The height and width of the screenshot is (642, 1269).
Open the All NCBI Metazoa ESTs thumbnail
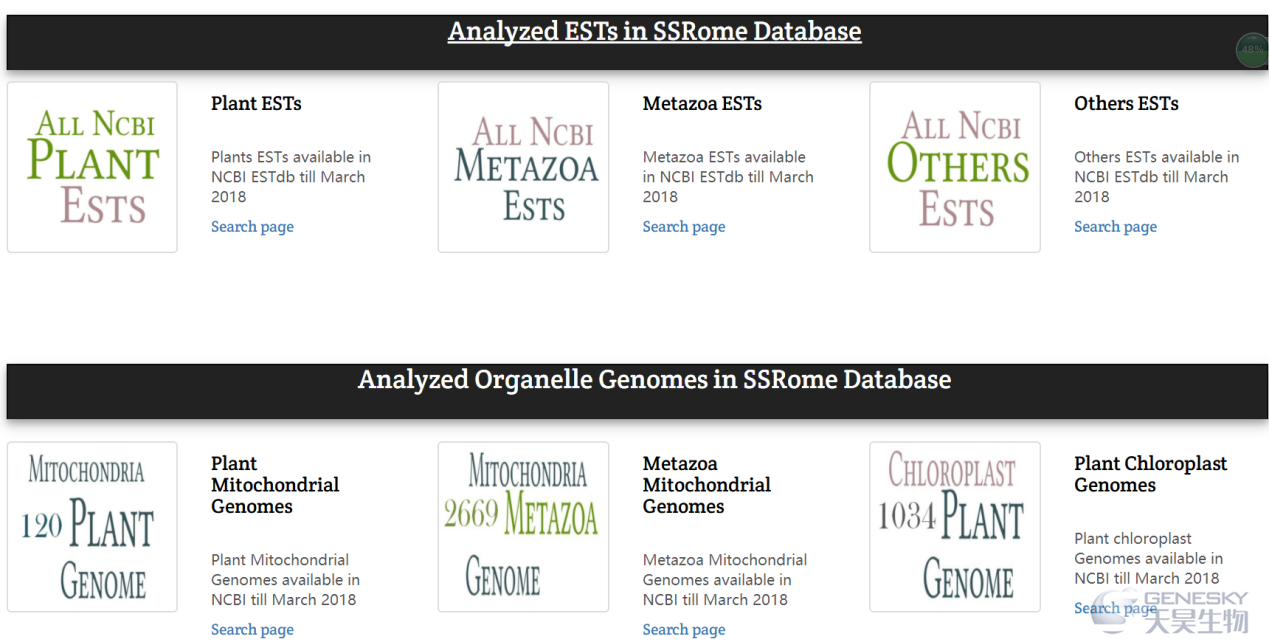(x=523, y=167)
